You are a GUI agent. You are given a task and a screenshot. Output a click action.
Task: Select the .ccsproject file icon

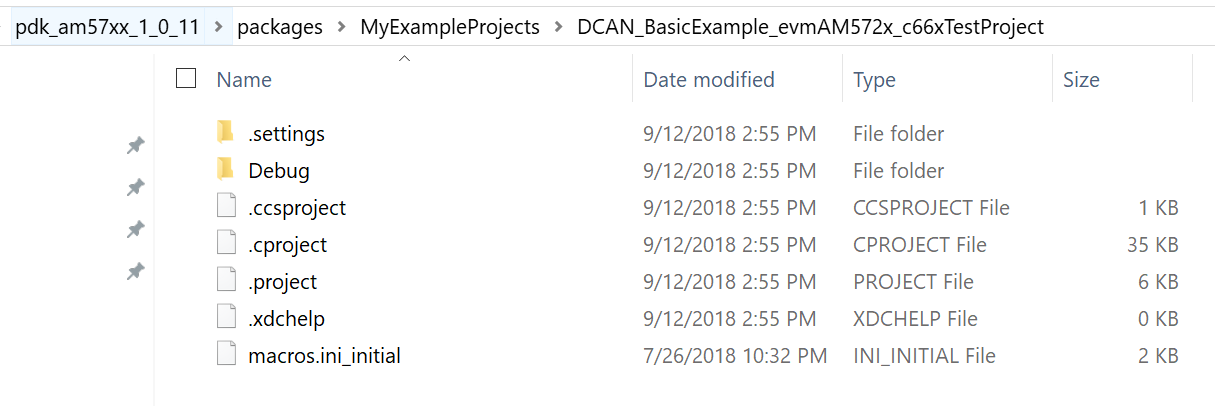[x=226, y=207]
